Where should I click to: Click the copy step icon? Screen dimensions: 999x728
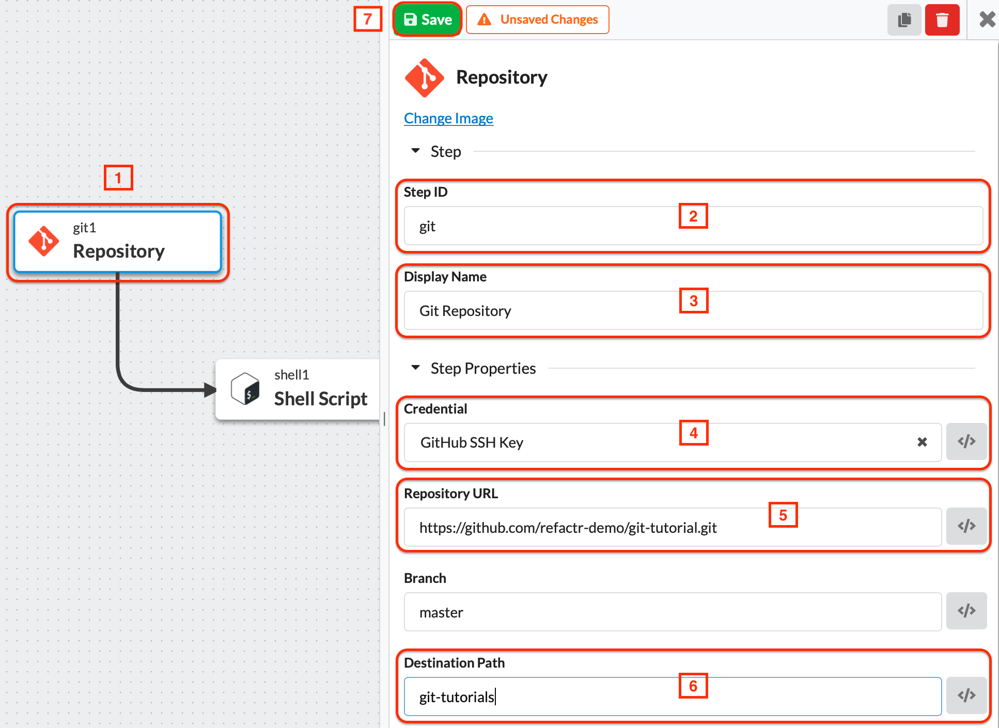point(904,20)
